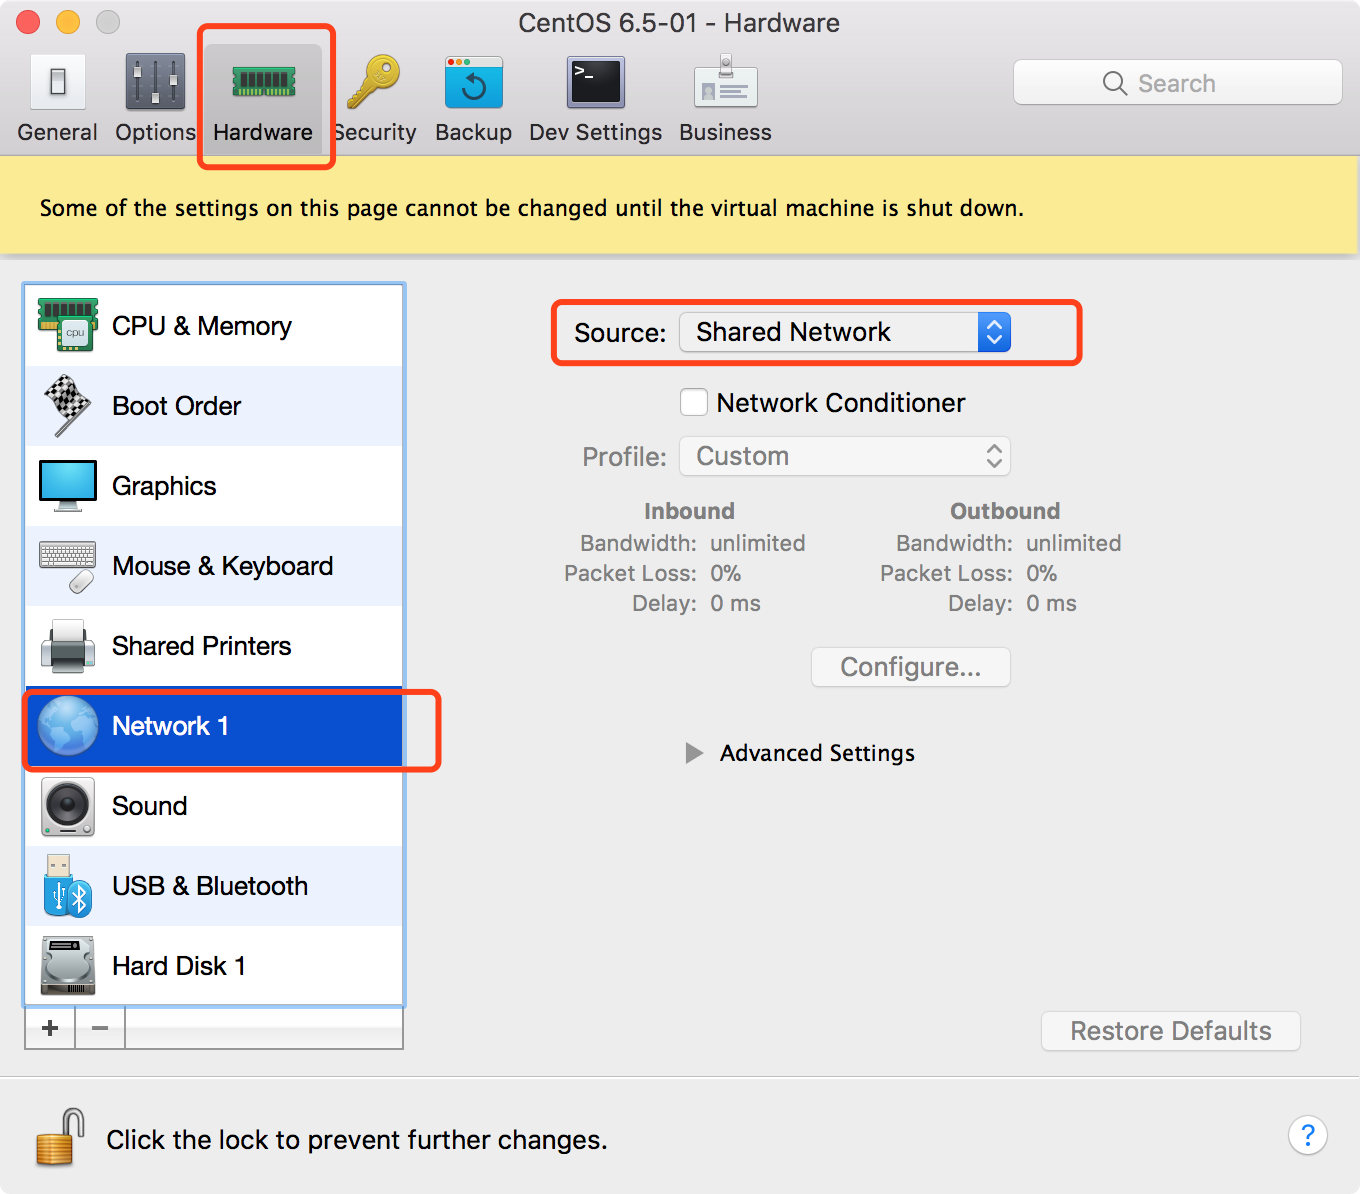Select Boot Order in the hardware list

pyautogui.click(x=214, y=406)
